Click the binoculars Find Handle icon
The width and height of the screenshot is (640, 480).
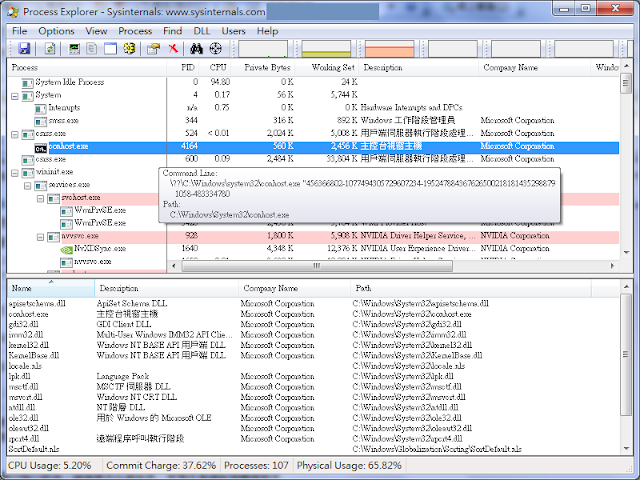pos(196,49)
